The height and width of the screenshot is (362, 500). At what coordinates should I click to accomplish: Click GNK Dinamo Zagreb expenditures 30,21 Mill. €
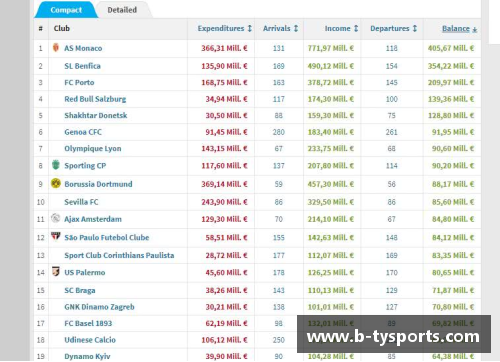[x=226, y=307]
